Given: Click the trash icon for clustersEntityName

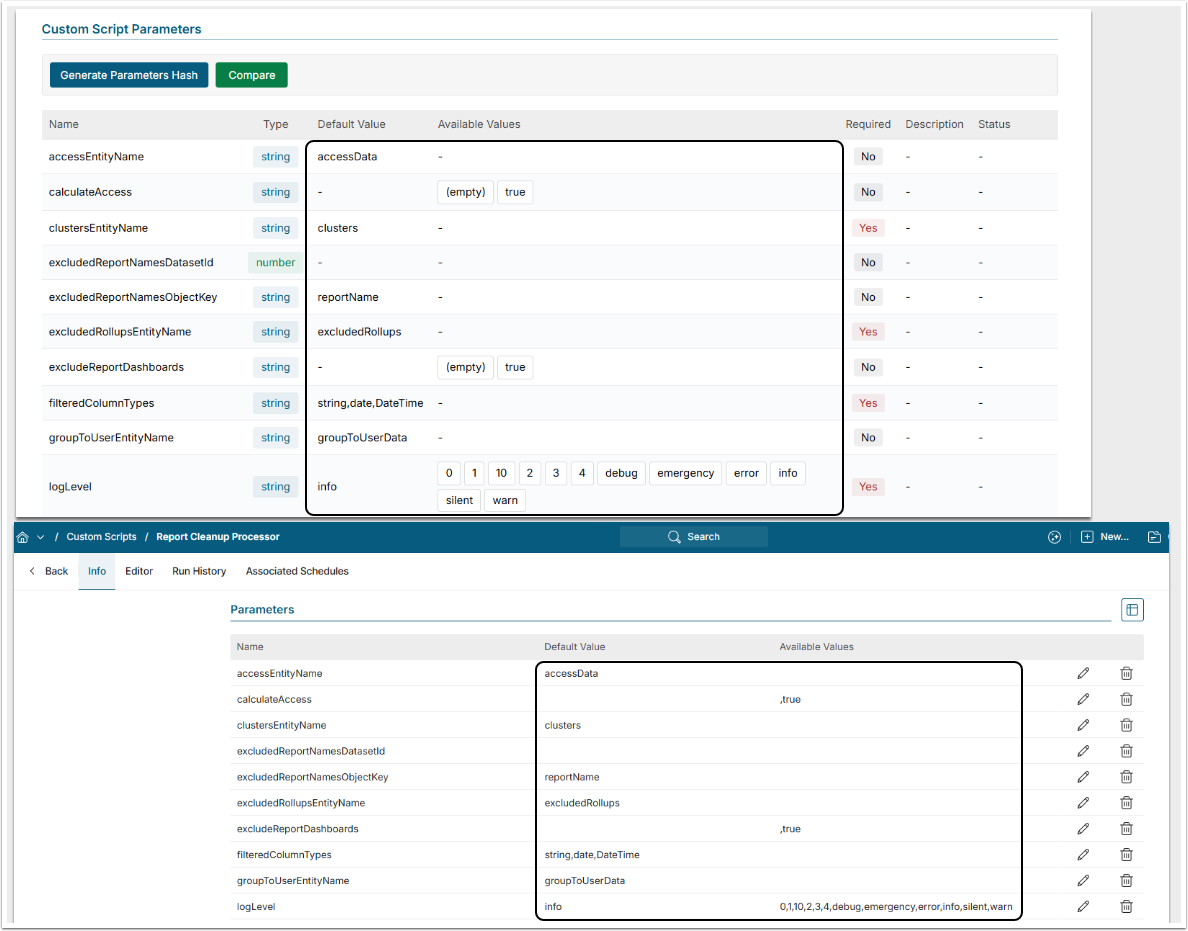Looking at the screenshot, I should (1126, 725).
